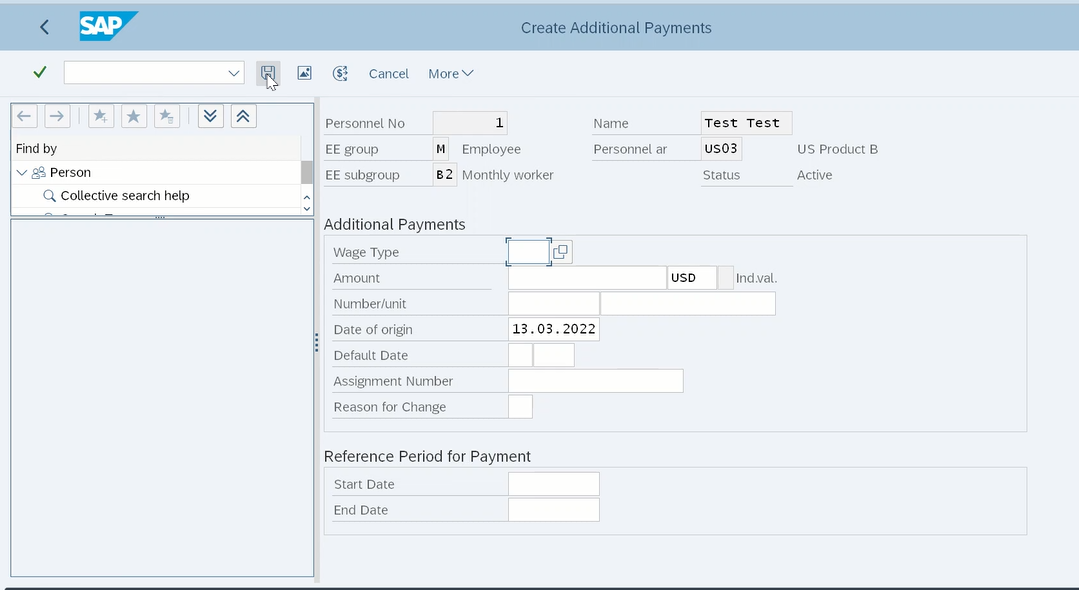The image size is (1079, 590).
Task: Collapse all nodes with the double-up chevron
Action: pyautogui.click(x=243, y=116)
